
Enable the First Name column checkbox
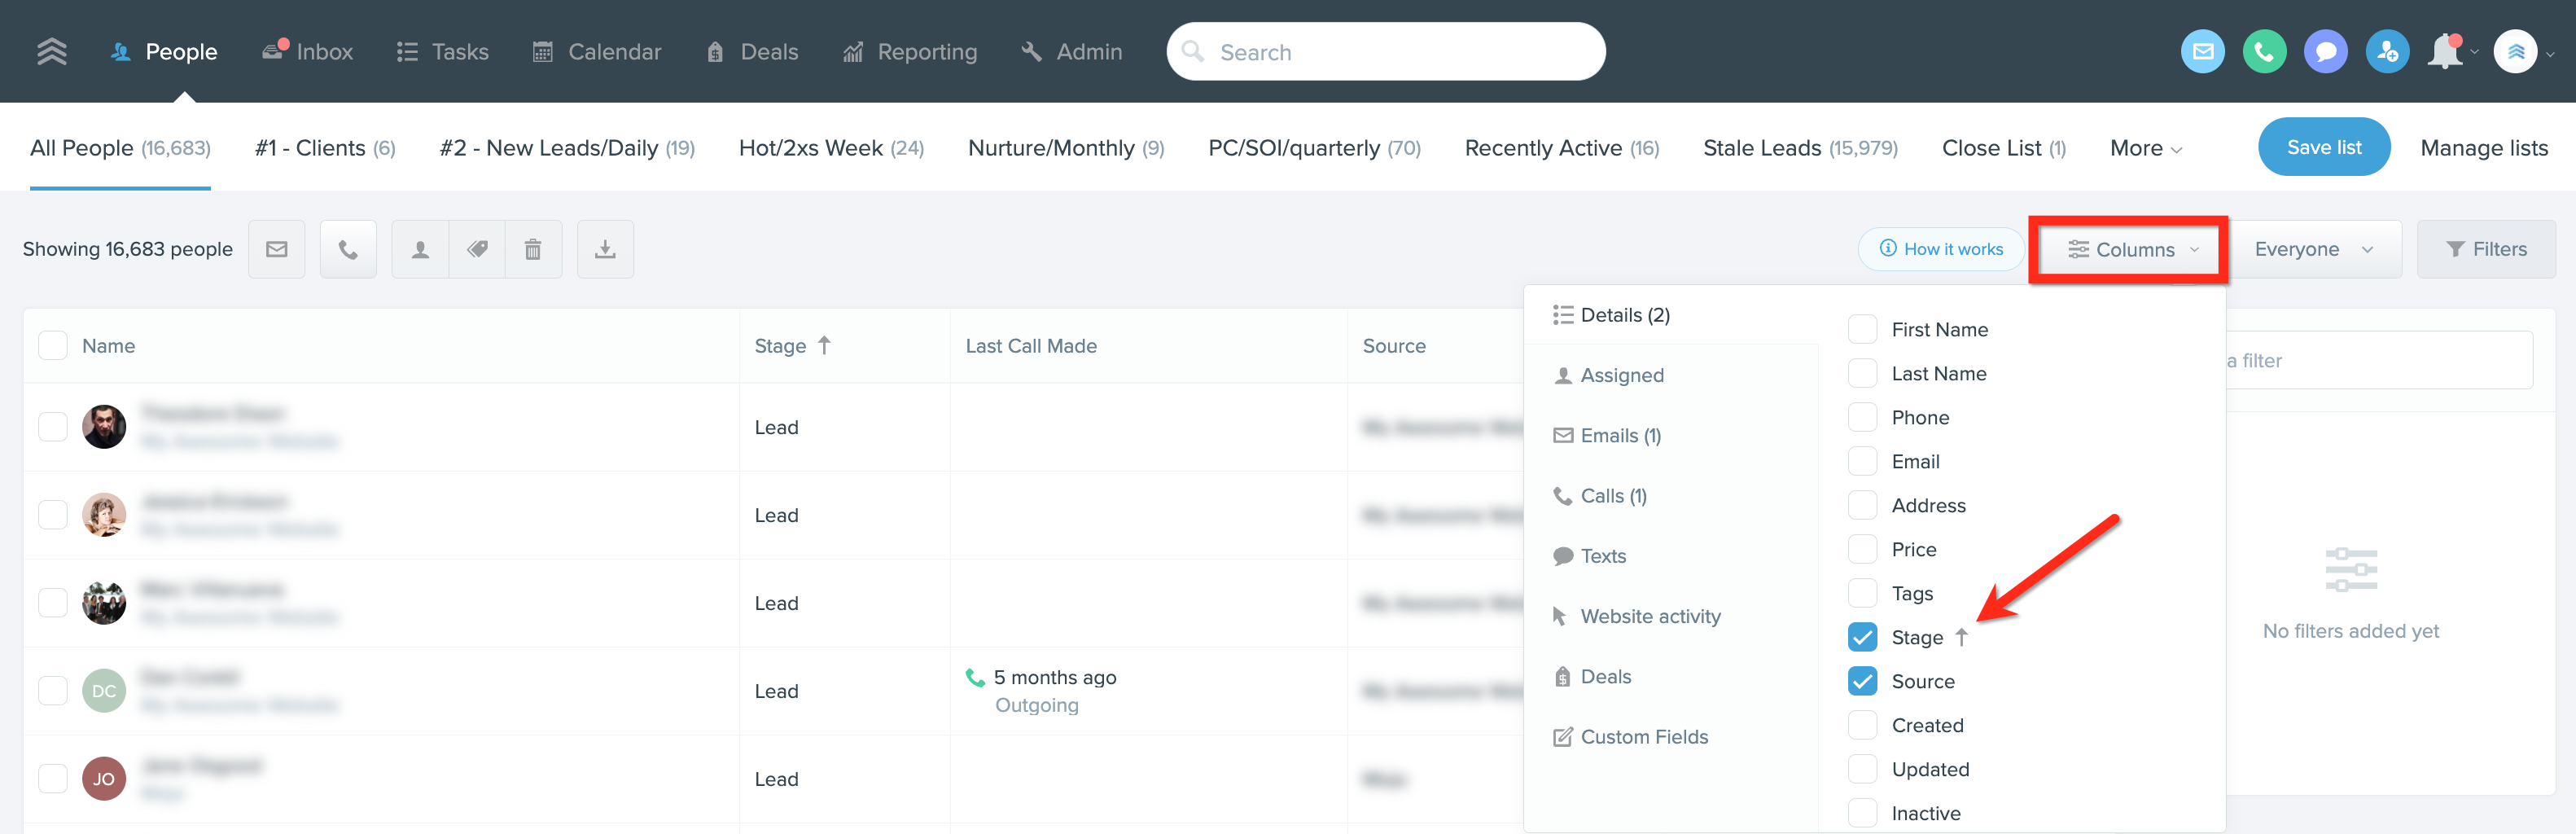tap(1862, 329)
